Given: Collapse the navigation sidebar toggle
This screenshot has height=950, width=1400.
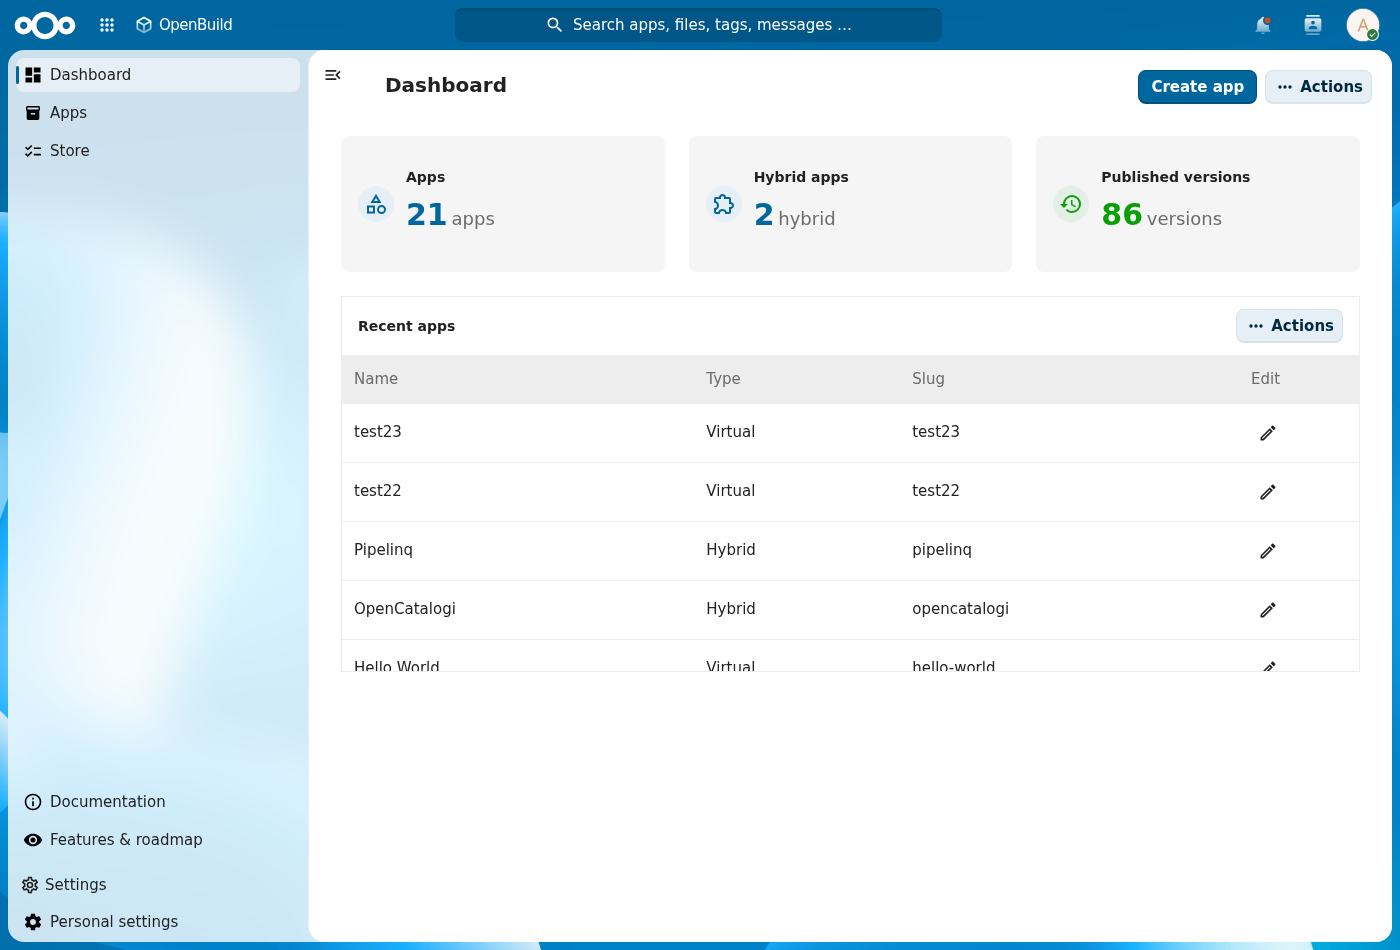Looking at the screenshot, I should pos(333,75).
